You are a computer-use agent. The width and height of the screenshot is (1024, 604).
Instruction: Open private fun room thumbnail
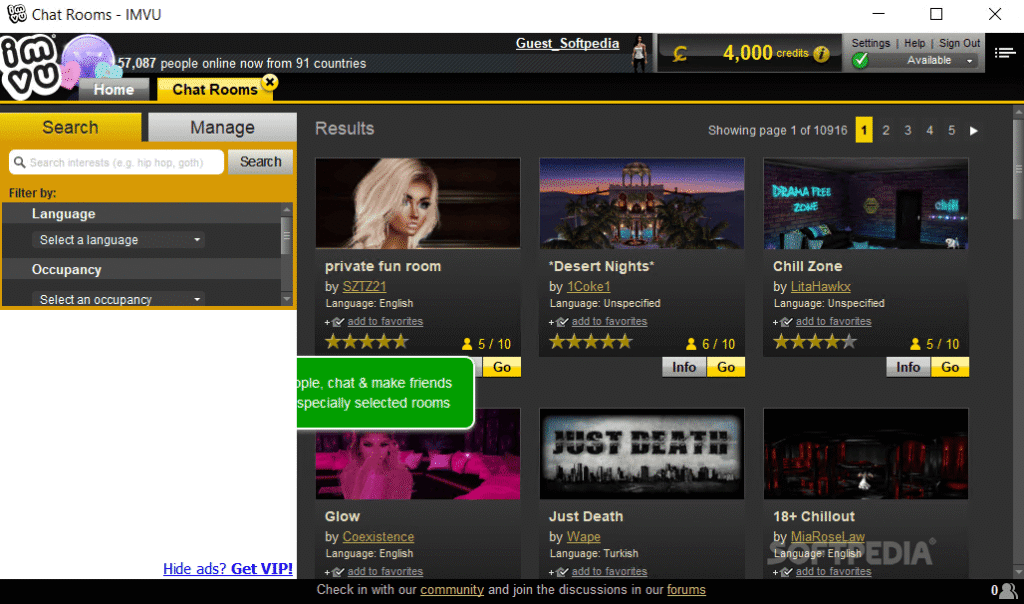point(418,203)
